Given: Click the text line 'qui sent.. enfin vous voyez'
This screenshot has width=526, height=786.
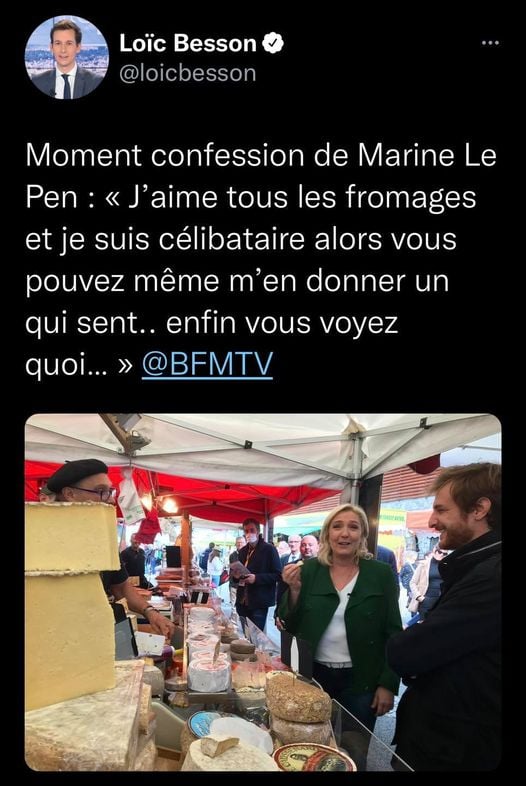Looking at the screenshot, I should tap(211, 323).
